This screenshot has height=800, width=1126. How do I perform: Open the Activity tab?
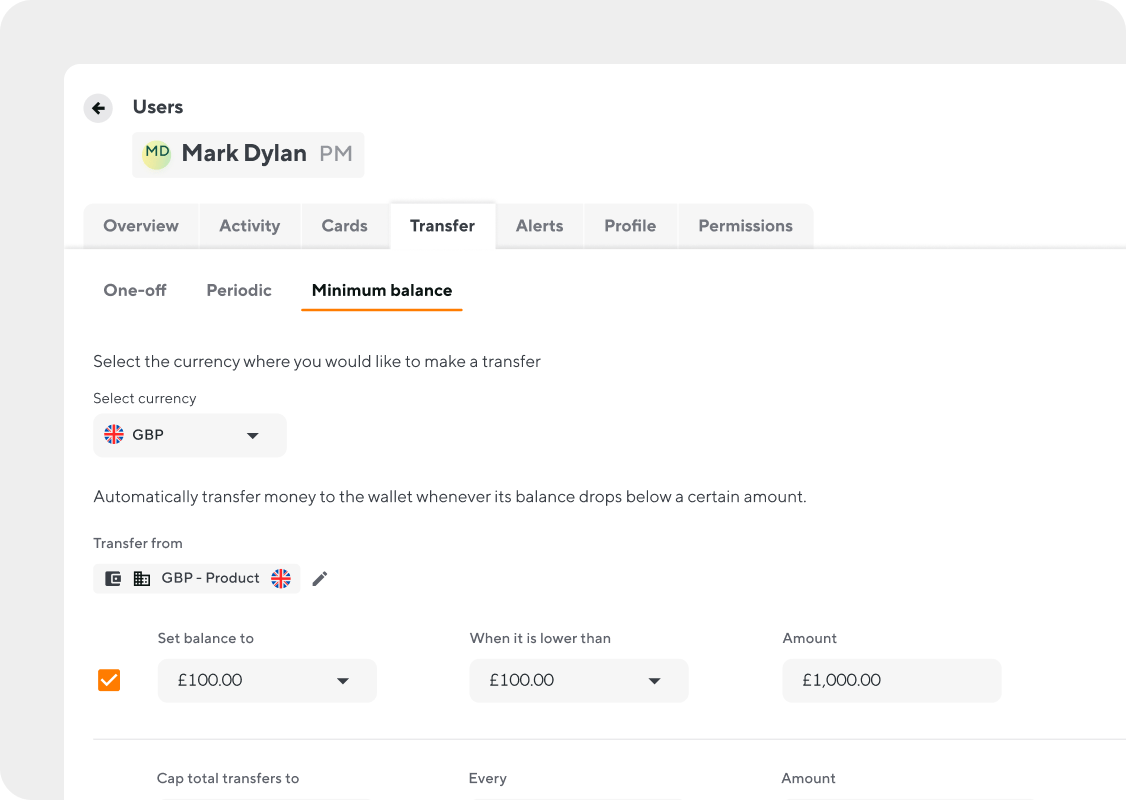tap(249, 226)
